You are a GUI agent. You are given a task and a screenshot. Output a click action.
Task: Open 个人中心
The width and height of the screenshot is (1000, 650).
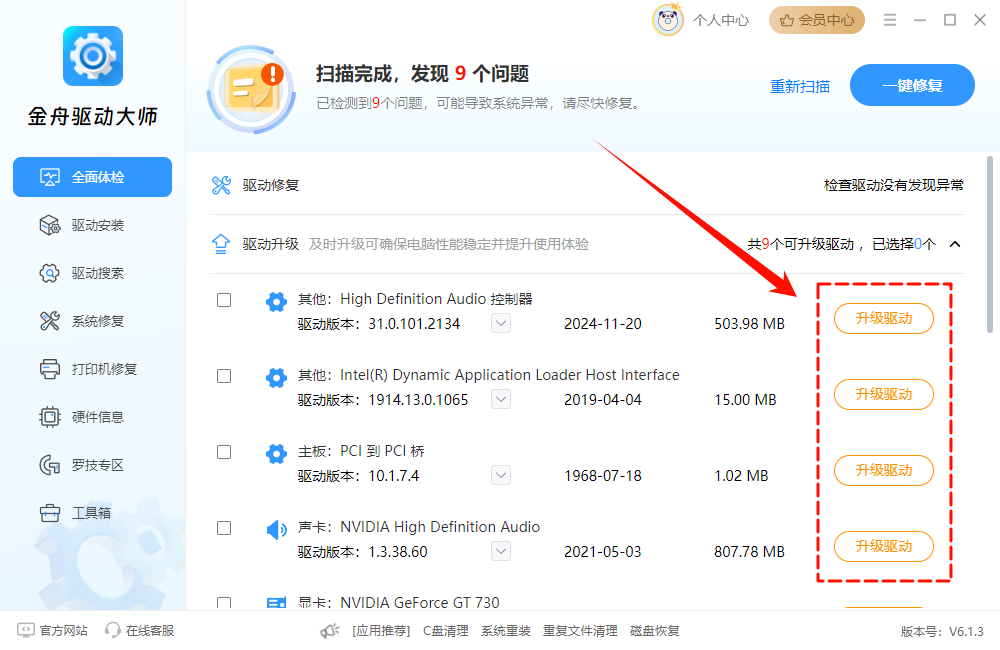point(721,20)
